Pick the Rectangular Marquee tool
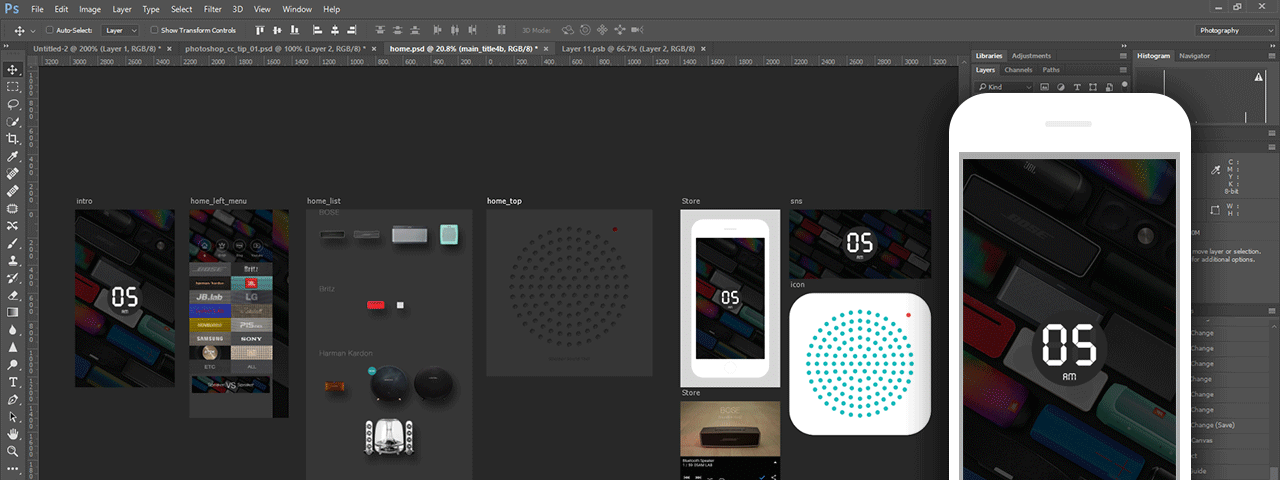Image resolution: width=1280 pixels, height=480 pixels. [x=13, y=87]
